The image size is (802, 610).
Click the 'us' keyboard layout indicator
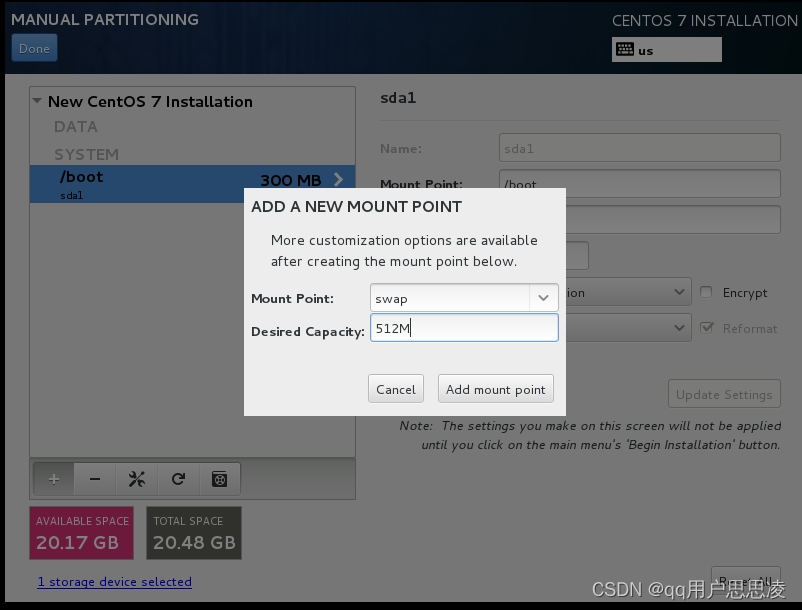click(x=666, y=49)
